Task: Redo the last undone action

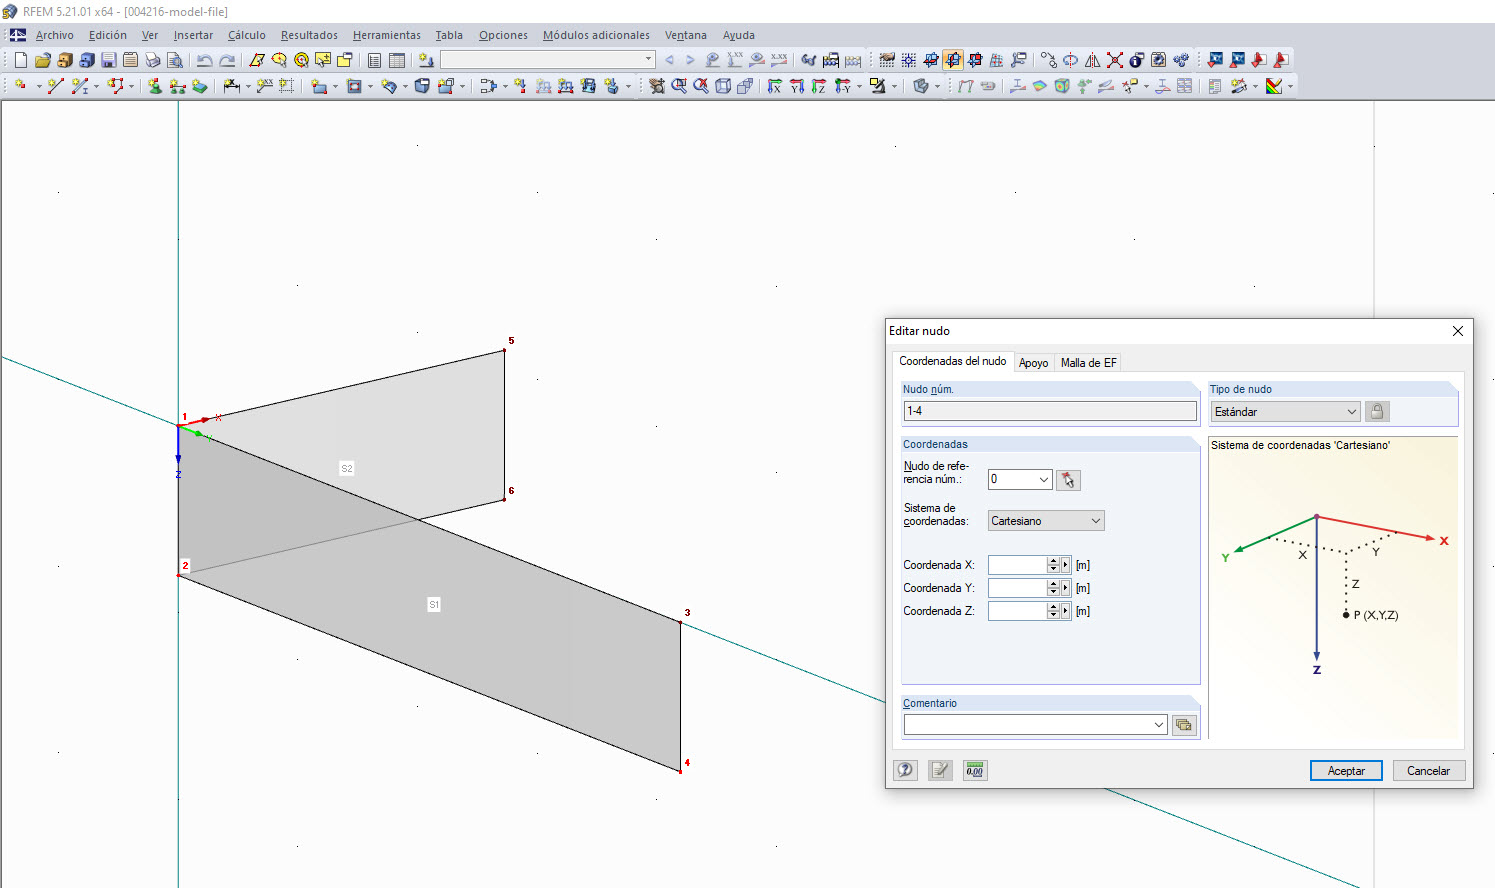Action: pyautogui.click(x=227, y=60)
